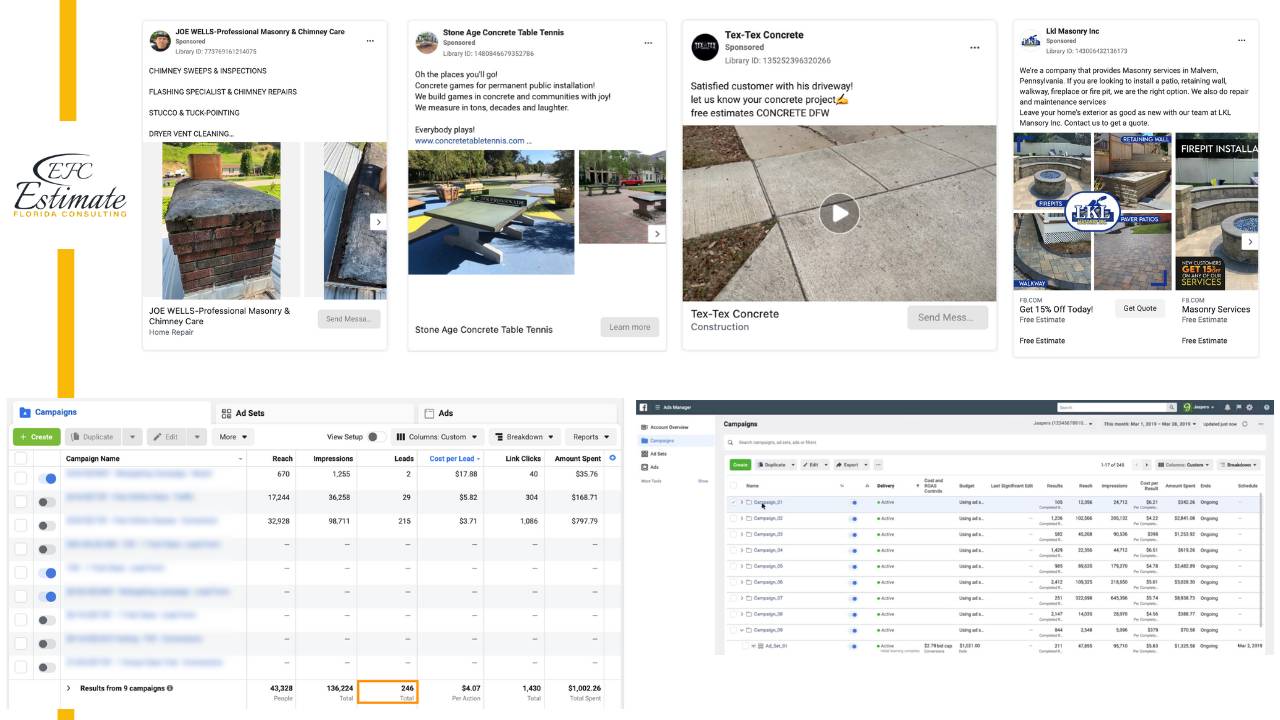Open options menu on Tex-Tex Concrete ad
Viewport: 1280px width, 720px height.
click(x=975, y=47)
